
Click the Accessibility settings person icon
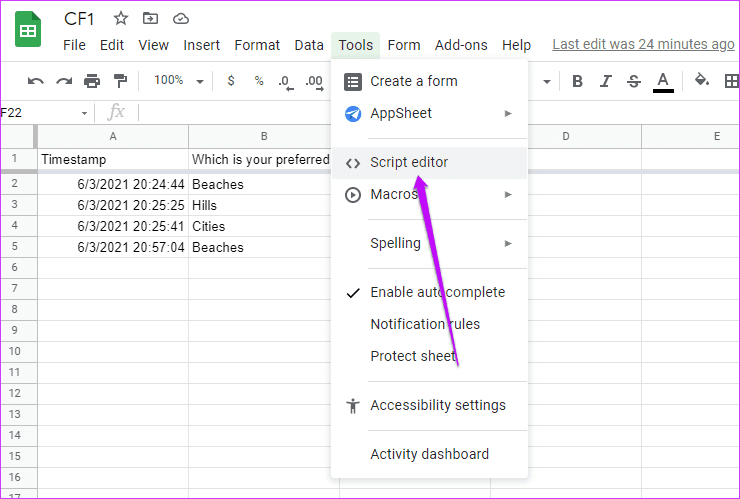coord(353,406)
